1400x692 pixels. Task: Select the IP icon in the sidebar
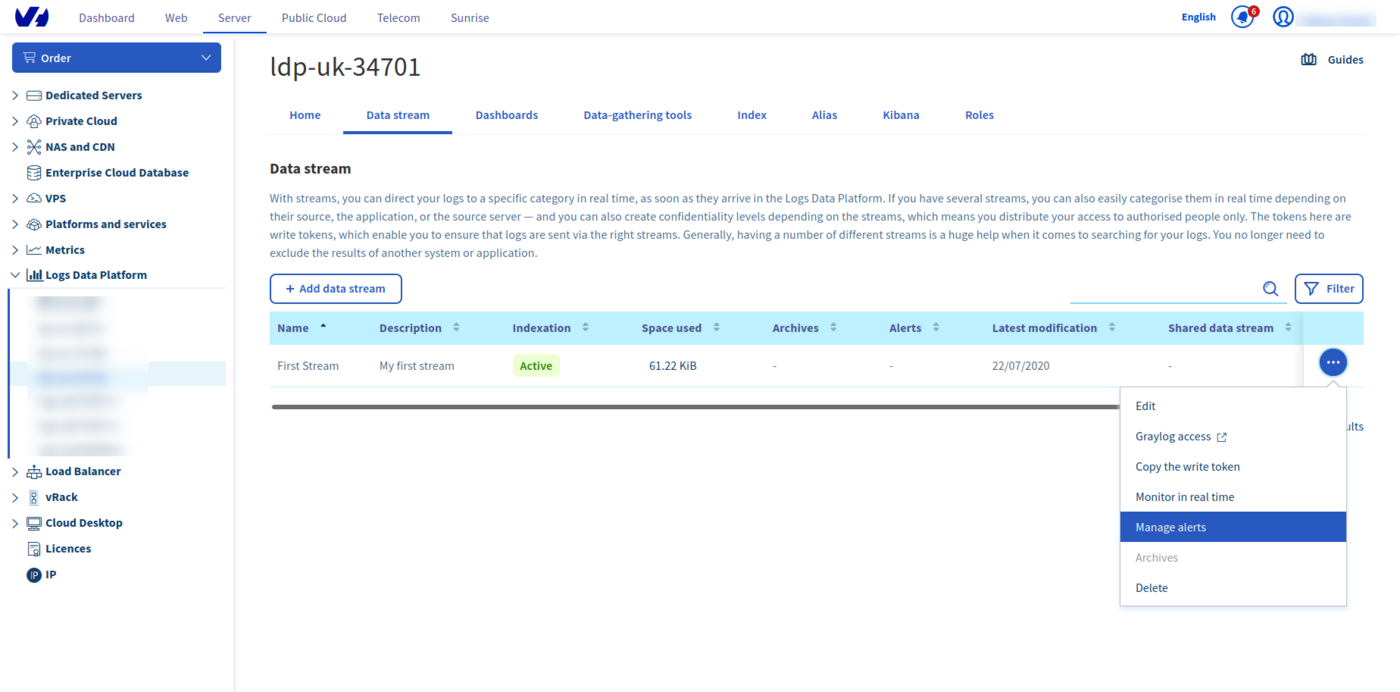tap(34, 575)
